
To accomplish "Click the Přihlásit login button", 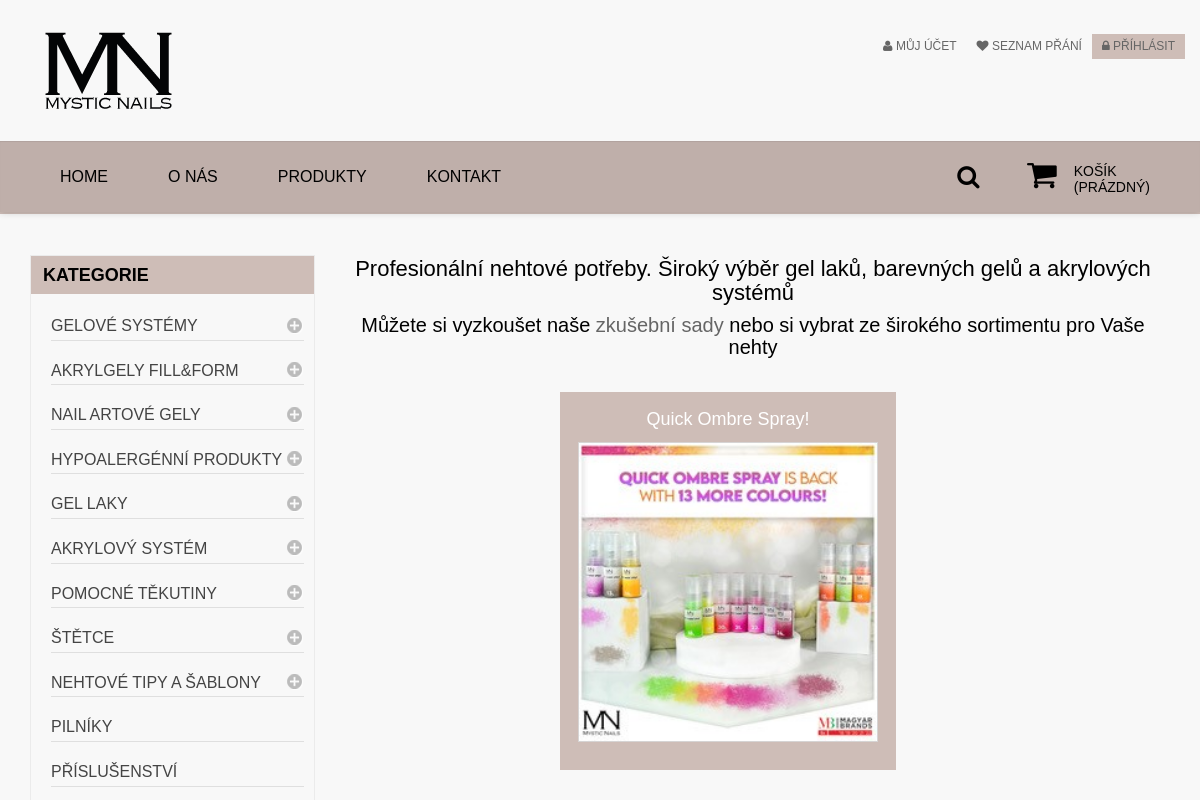I will [1138, 46].
